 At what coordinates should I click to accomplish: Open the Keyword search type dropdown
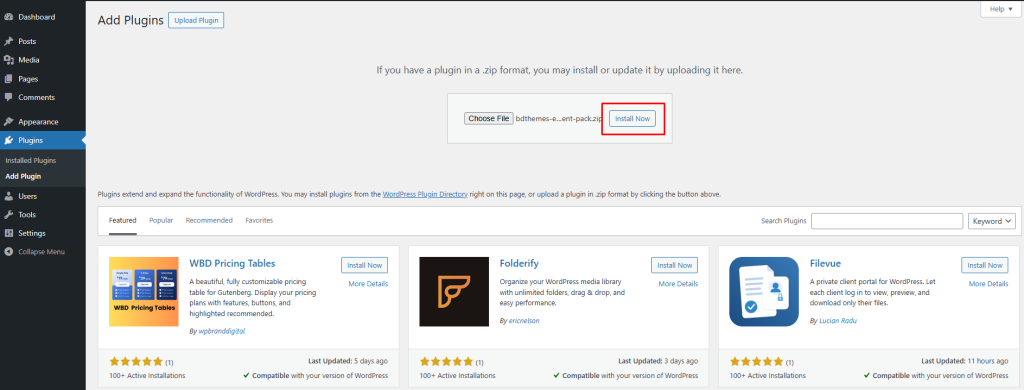992,221
